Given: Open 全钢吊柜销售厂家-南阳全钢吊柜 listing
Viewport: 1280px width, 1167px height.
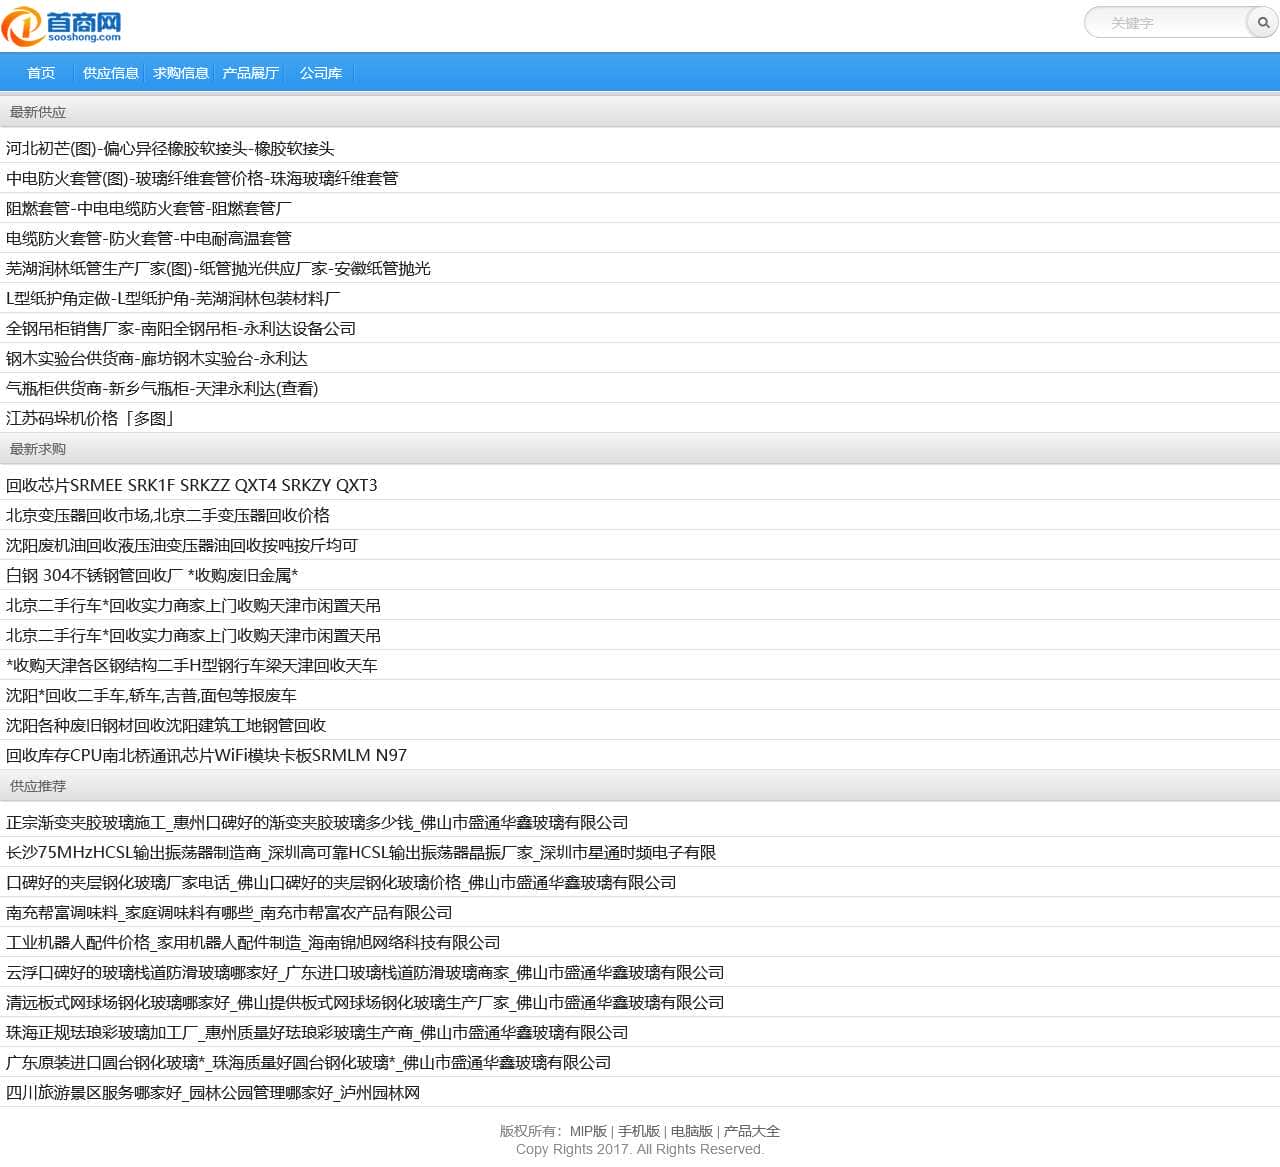Looking at the screenshot, I should pos(181,328).
